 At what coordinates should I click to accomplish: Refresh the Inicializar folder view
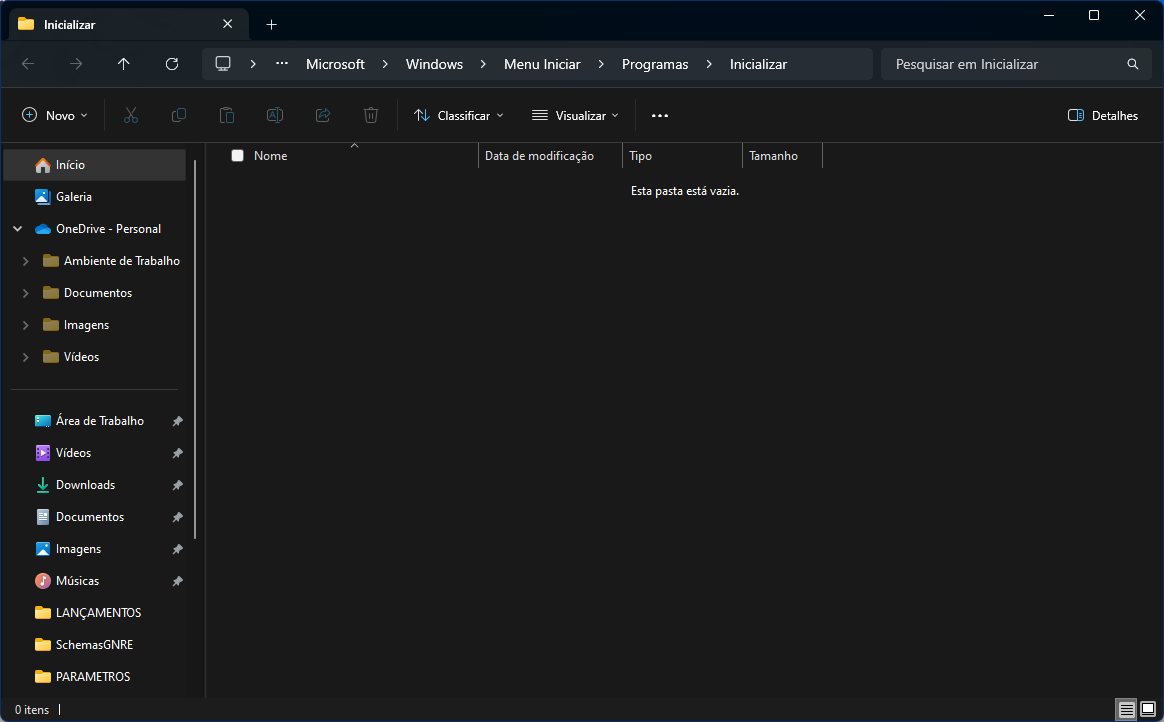click(x=171, y=64)
